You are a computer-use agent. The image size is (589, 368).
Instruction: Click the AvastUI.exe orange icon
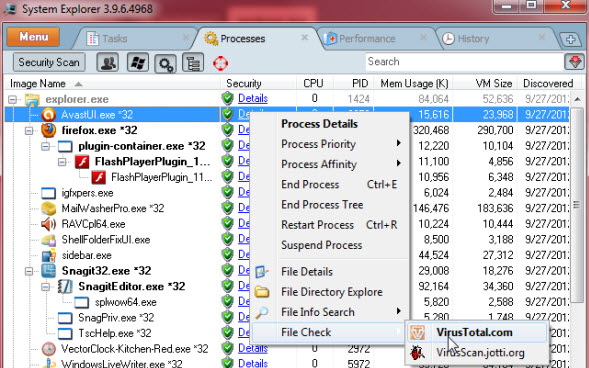(48, 115)
